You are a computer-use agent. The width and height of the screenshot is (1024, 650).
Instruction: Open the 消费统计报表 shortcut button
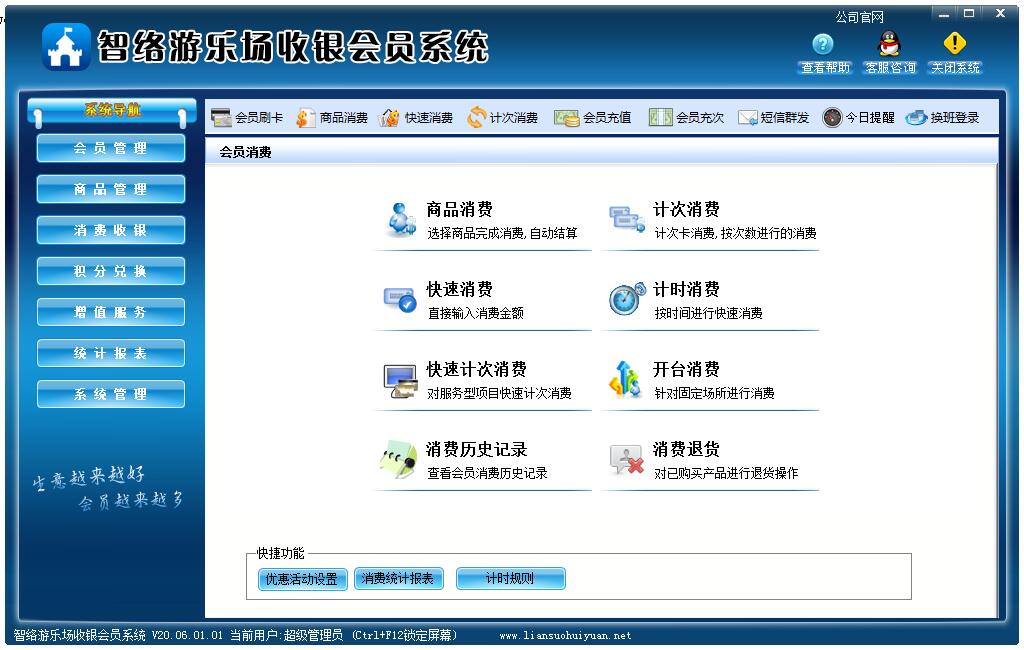398,579
